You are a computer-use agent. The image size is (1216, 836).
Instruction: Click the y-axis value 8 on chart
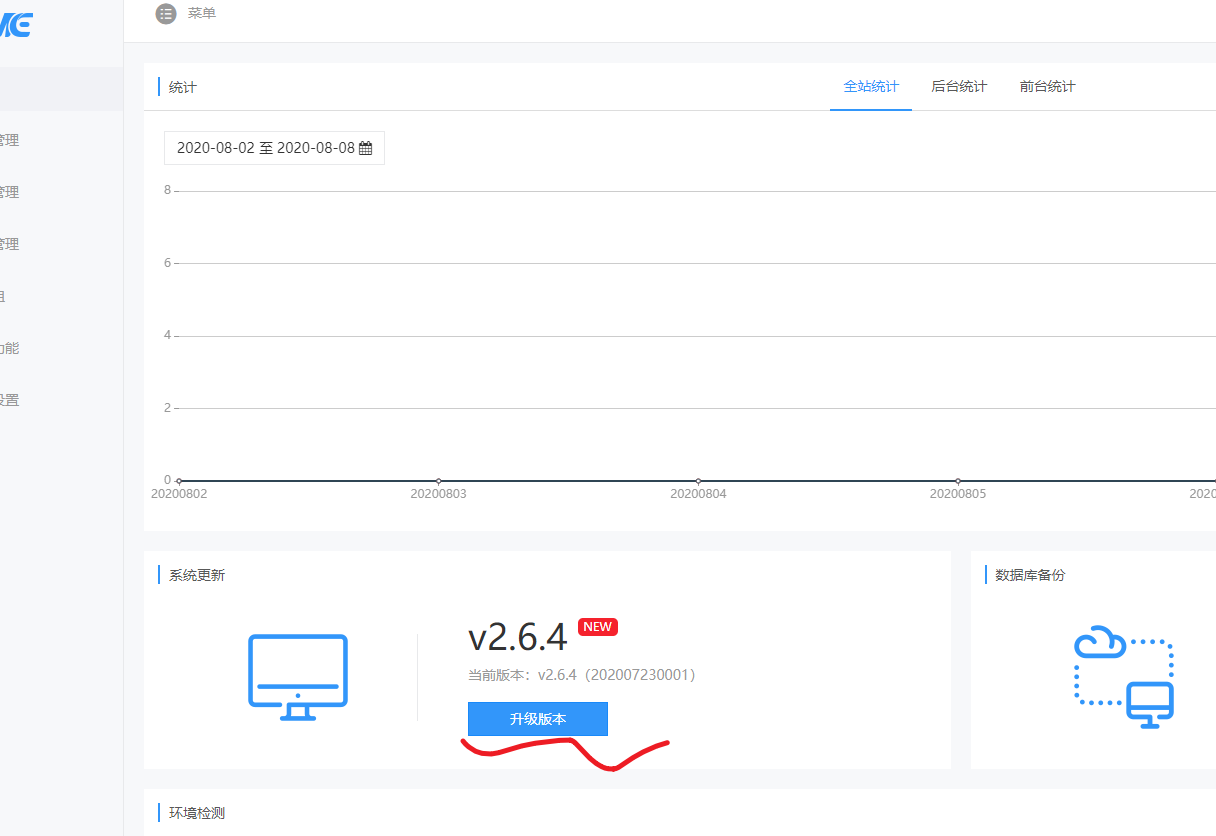(168, 190)
